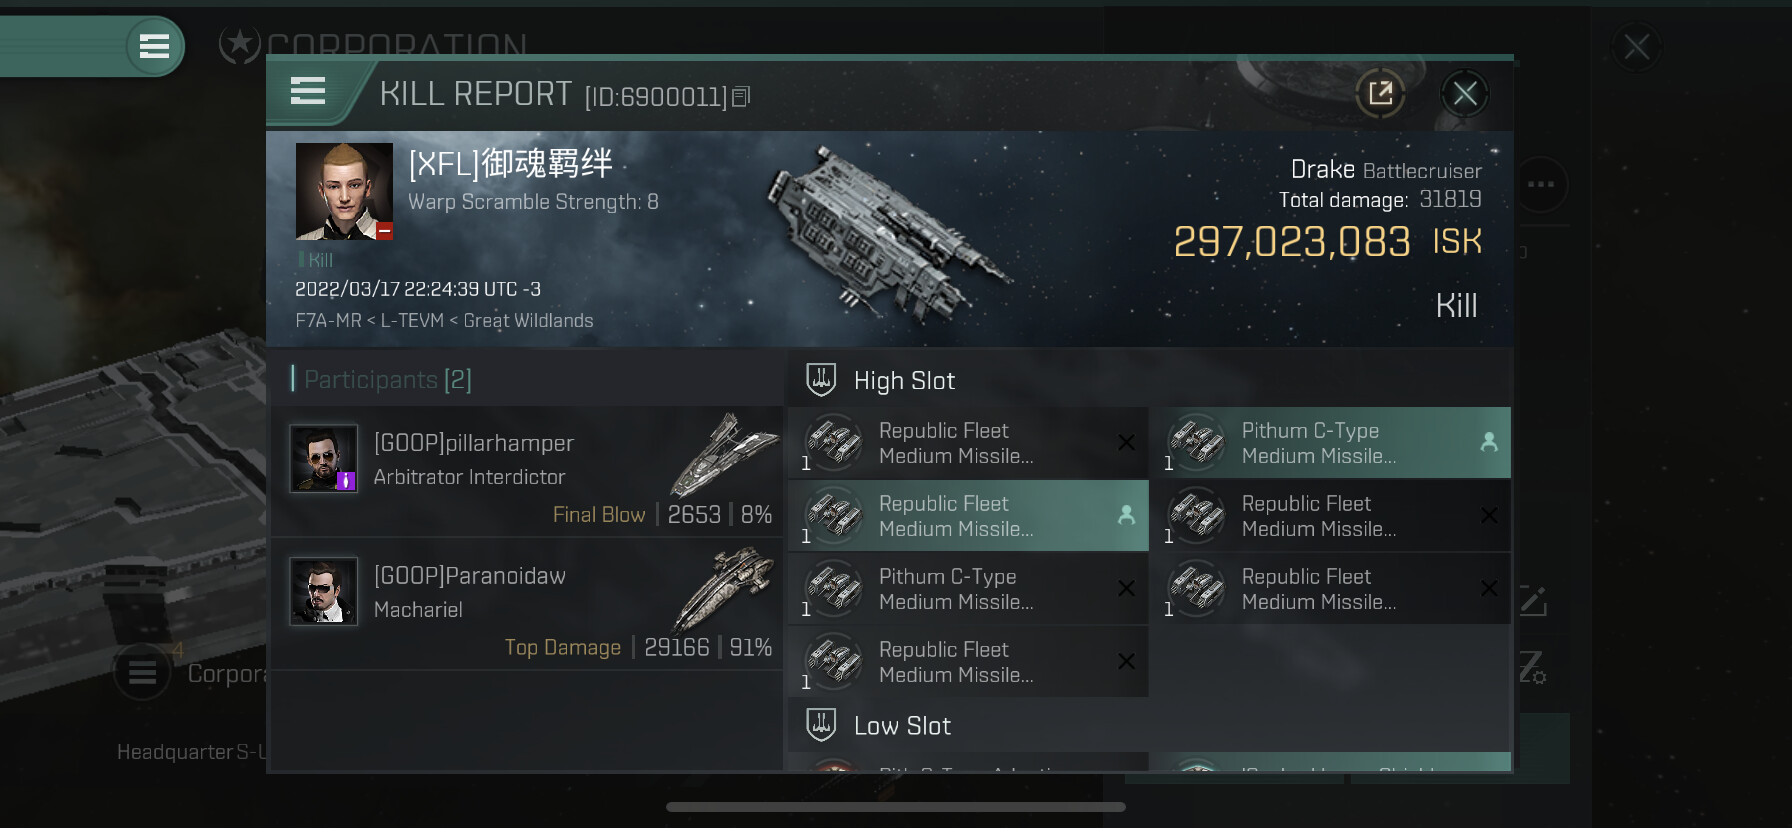Viewport: 1792px width, 828px height.
Task: Open the victim character portrait
Action: pos(344,191)
